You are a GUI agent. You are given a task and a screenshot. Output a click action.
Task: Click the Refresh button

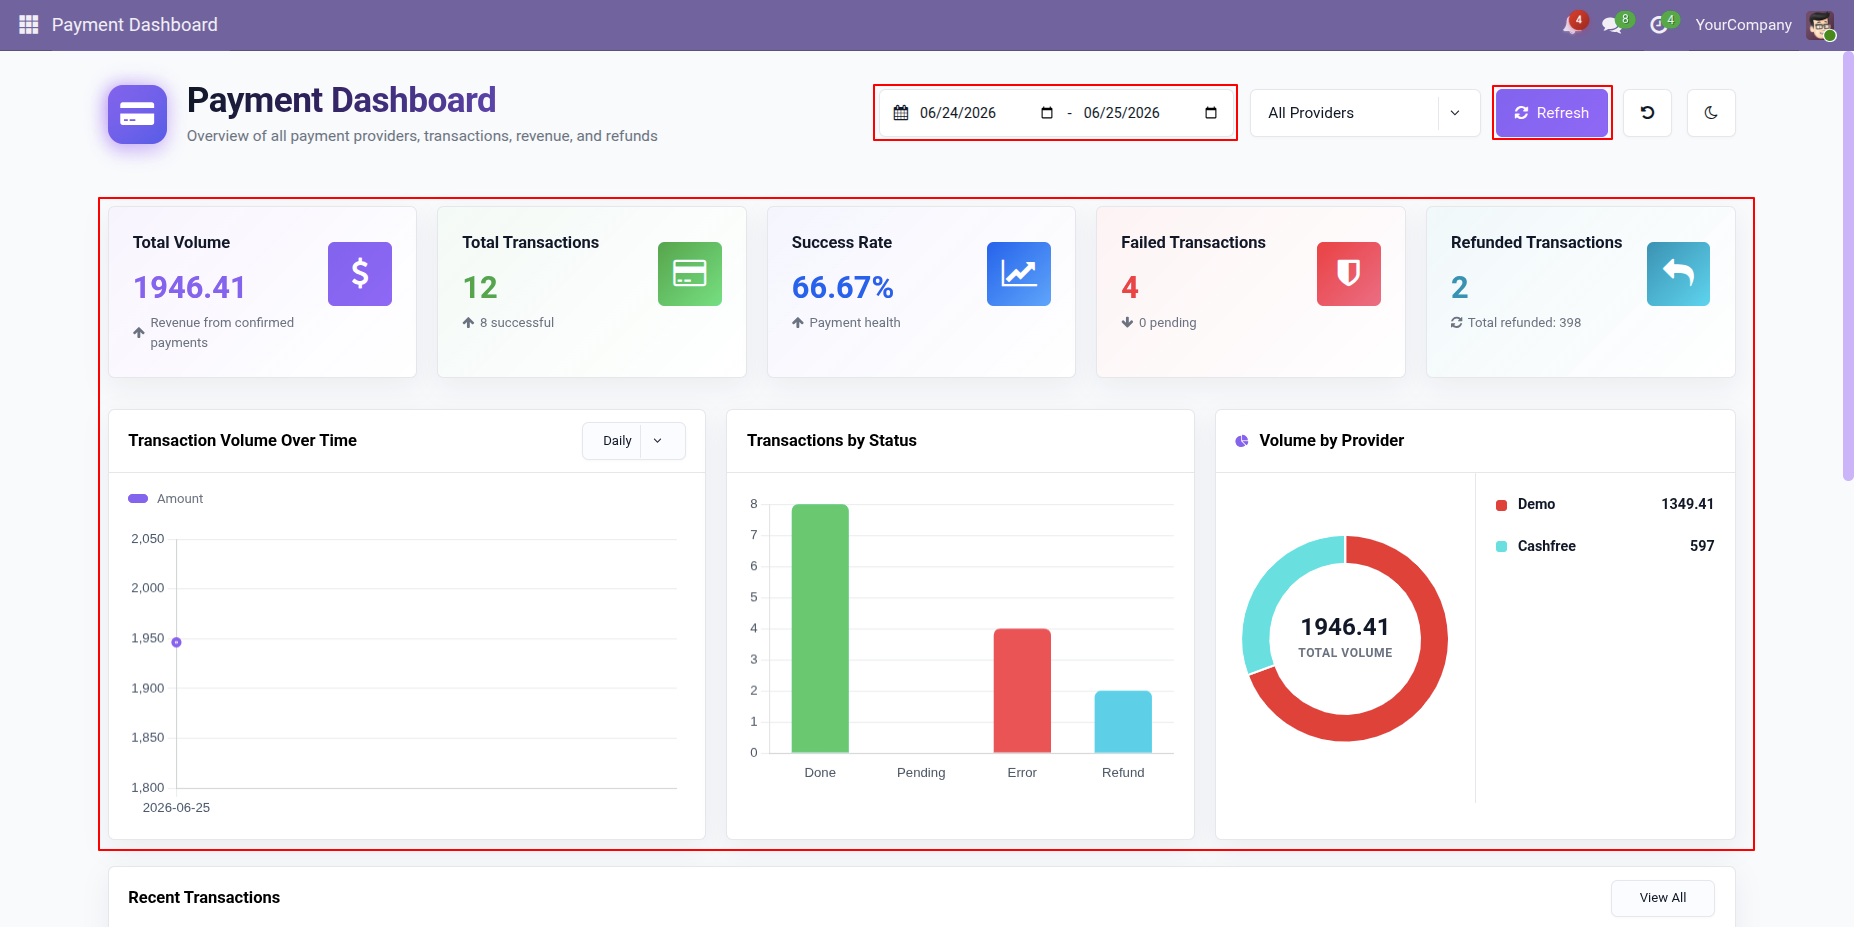point(1552,113)
